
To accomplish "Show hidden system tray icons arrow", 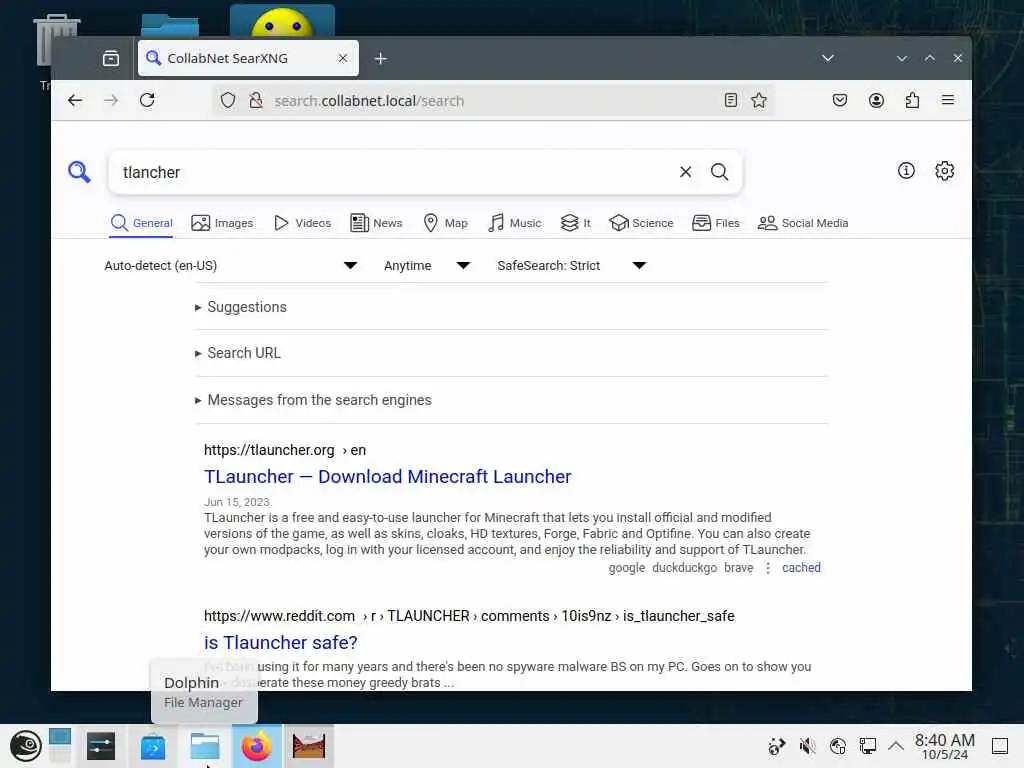I will (896, 746).
